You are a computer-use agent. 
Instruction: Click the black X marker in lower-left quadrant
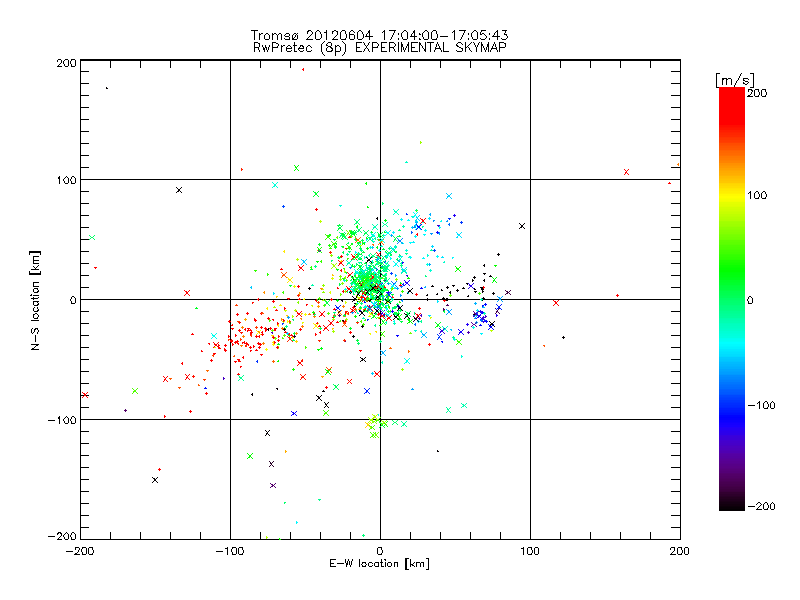pos(155,480)
